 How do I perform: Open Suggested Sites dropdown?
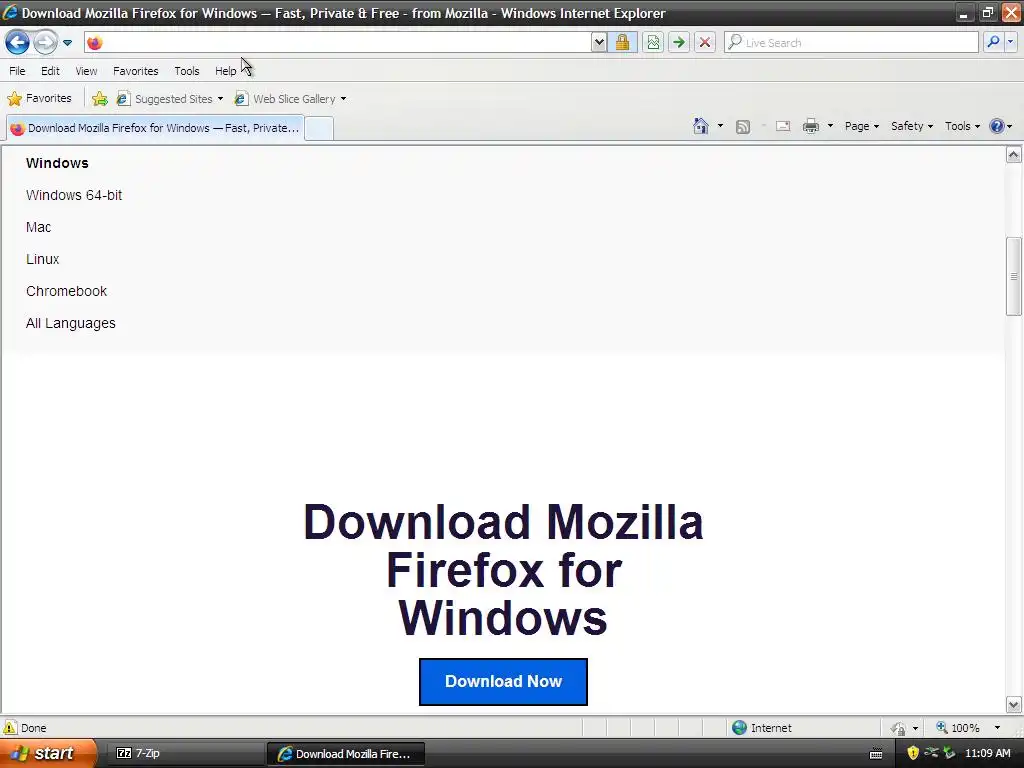(170, 99)
